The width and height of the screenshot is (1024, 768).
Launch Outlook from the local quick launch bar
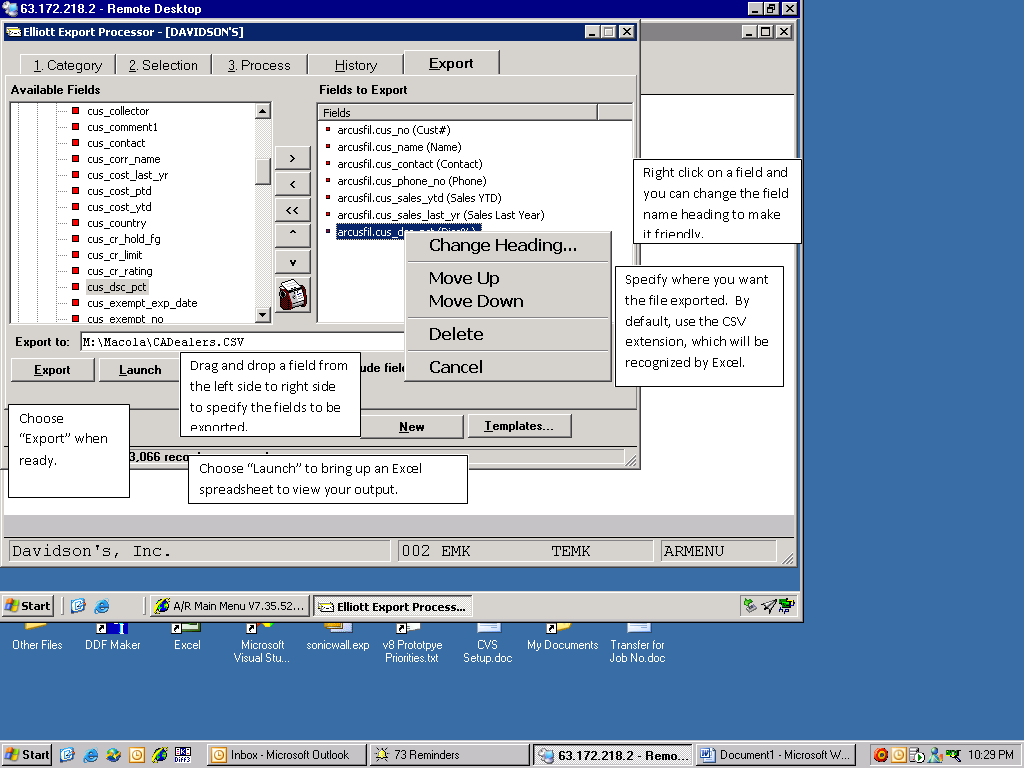pos(136,755)
